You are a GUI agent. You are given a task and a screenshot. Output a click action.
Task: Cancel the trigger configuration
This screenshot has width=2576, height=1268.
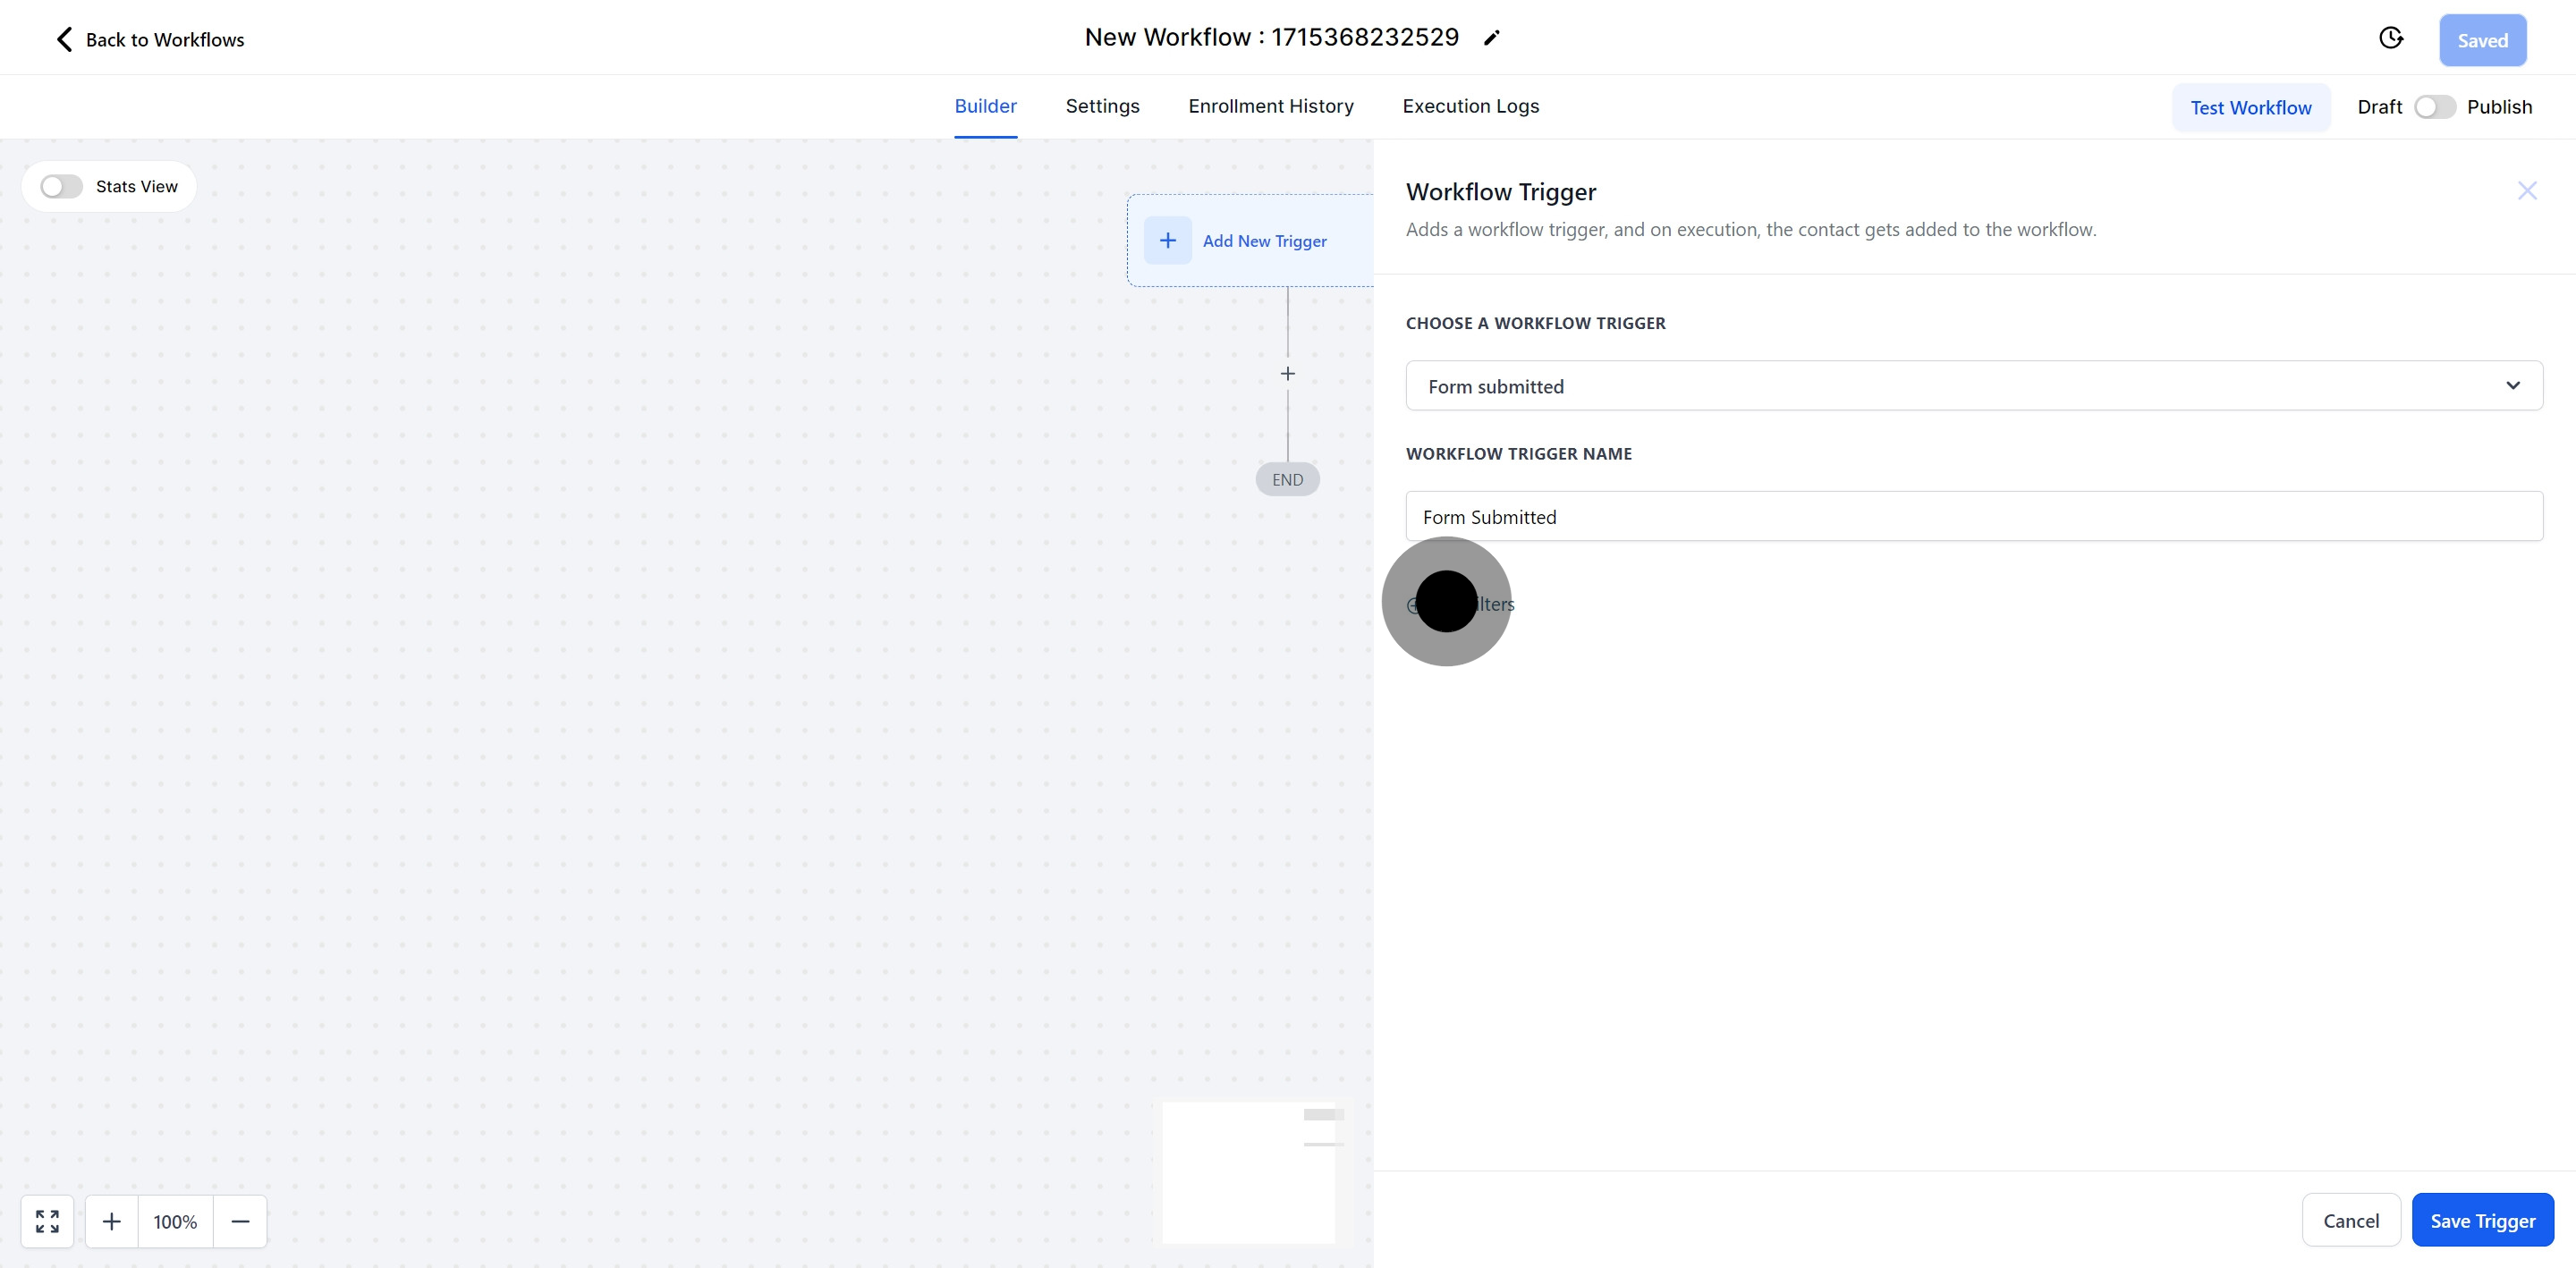click(x=2351, y=1220)
